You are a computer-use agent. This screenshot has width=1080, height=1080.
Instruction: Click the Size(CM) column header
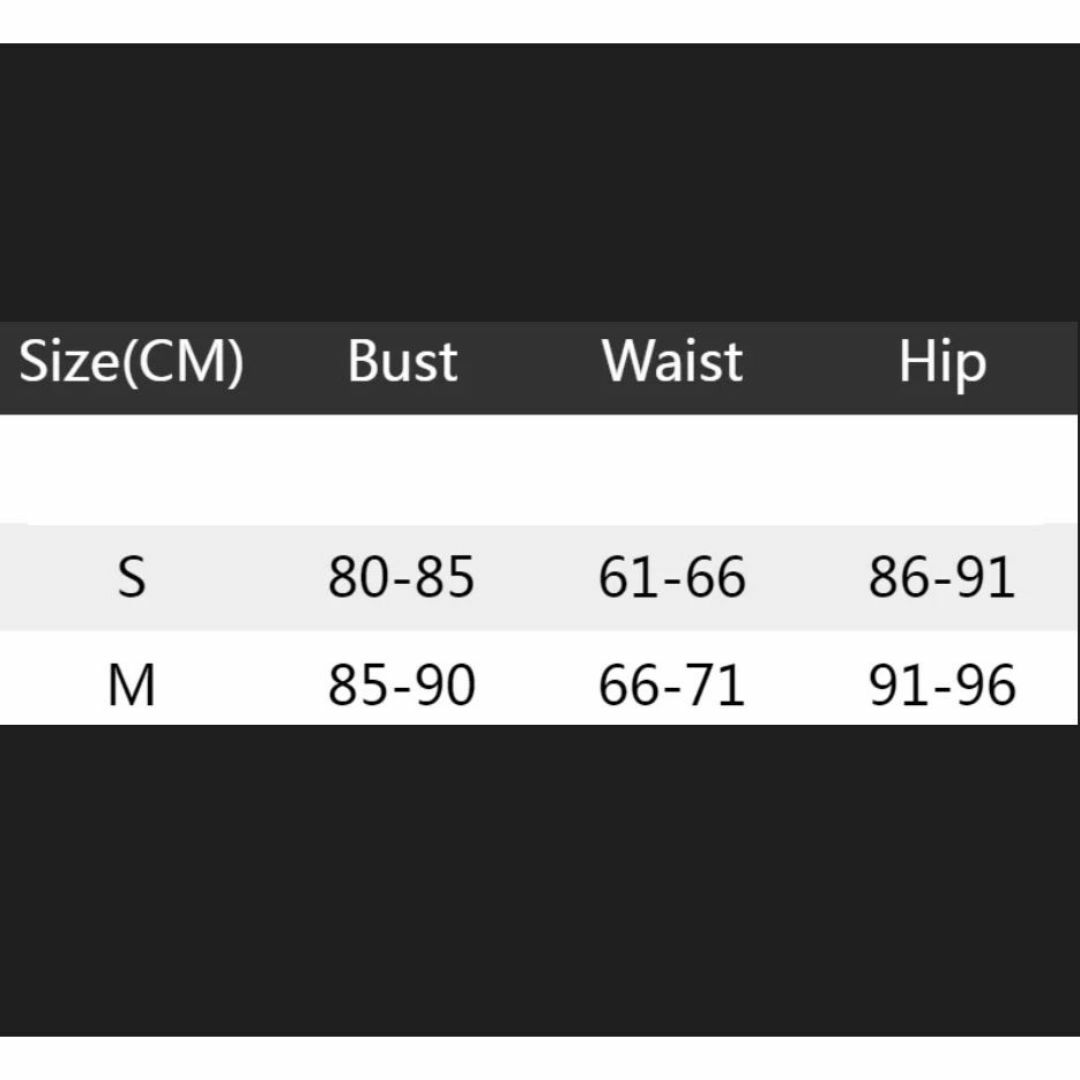tap(132, 362)
